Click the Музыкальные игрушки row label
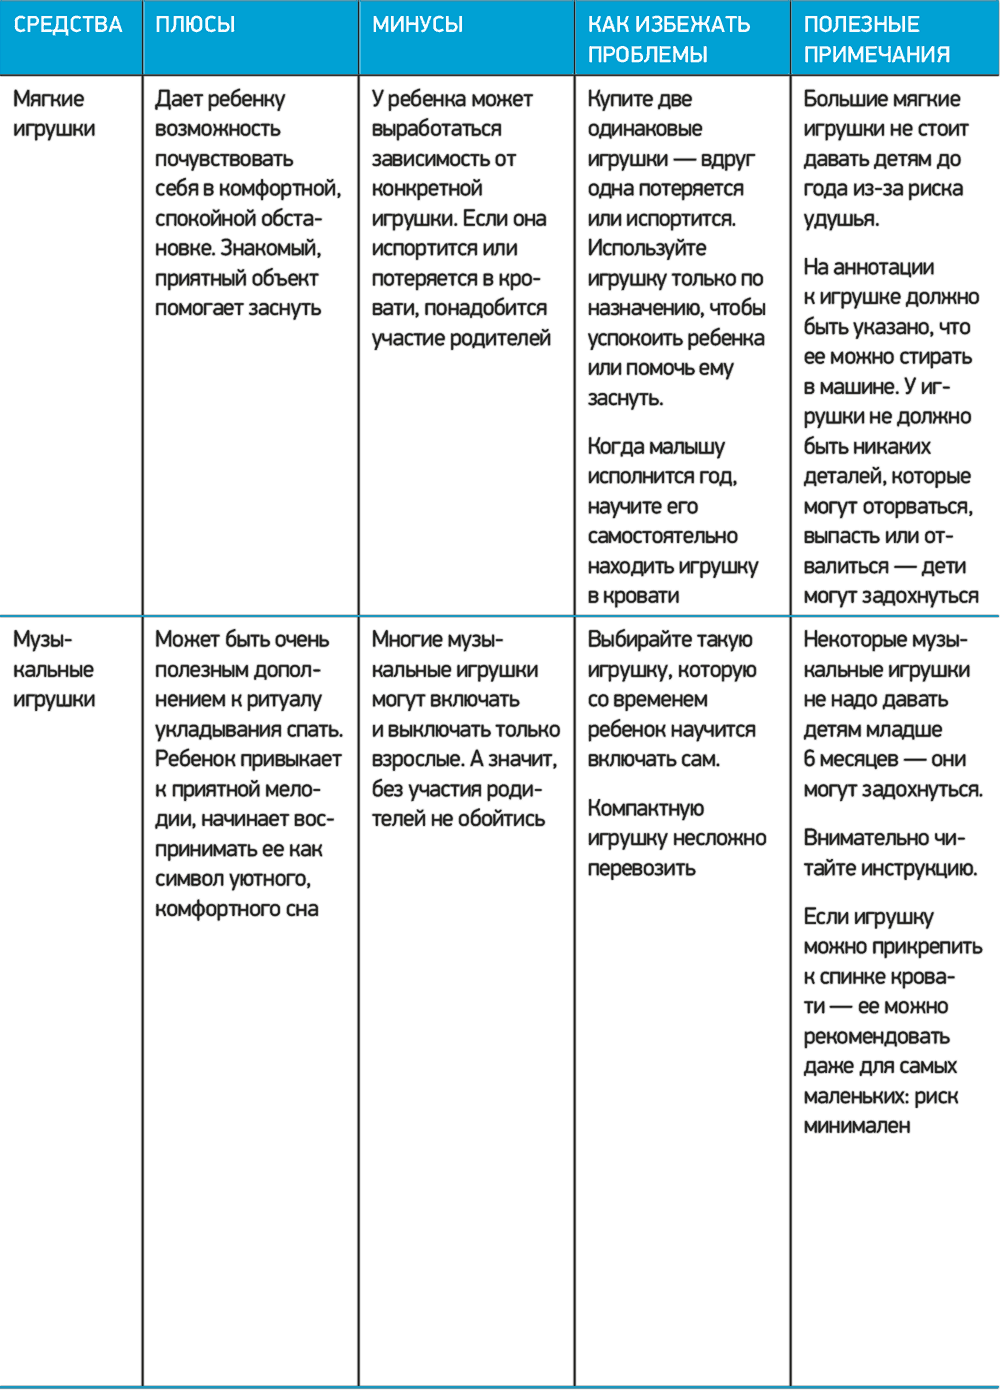This screenshot has width=1000, height=1390. click(x=54, y=669)
